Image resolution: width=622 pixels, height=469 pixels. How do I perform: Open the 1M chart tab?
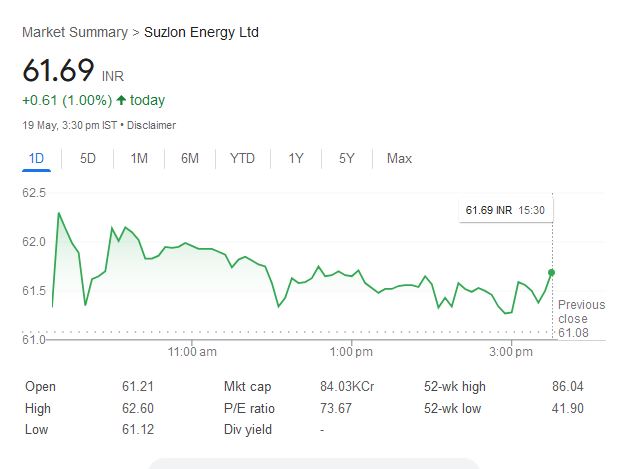click(139, 159)
